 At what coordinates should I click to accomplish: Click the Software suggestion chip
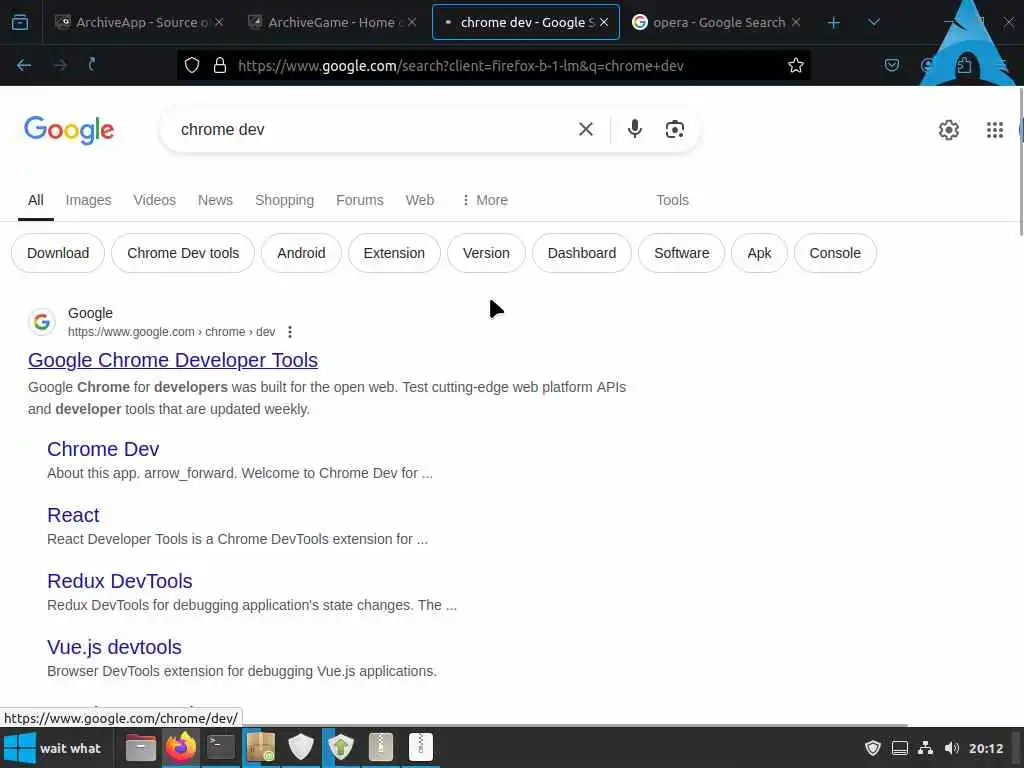coord(682,253)
